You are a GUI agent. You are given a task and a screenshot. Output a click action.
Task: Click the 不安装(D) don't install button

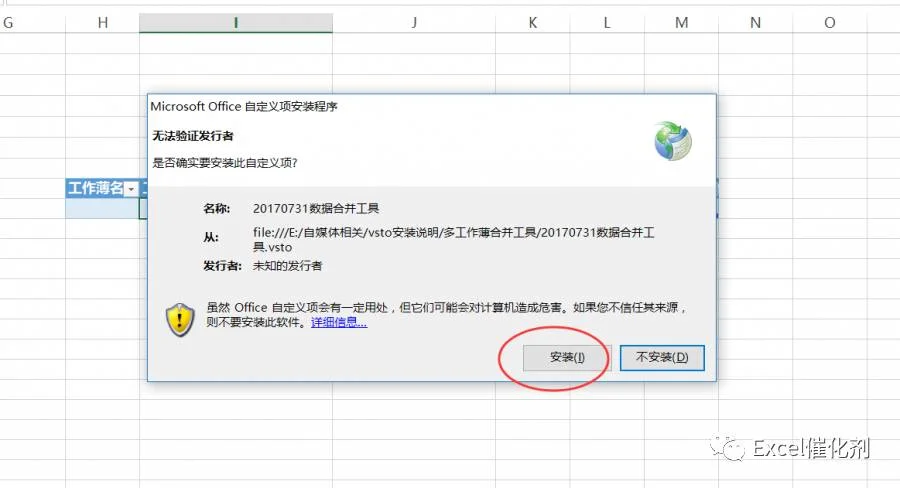point(662,357)
